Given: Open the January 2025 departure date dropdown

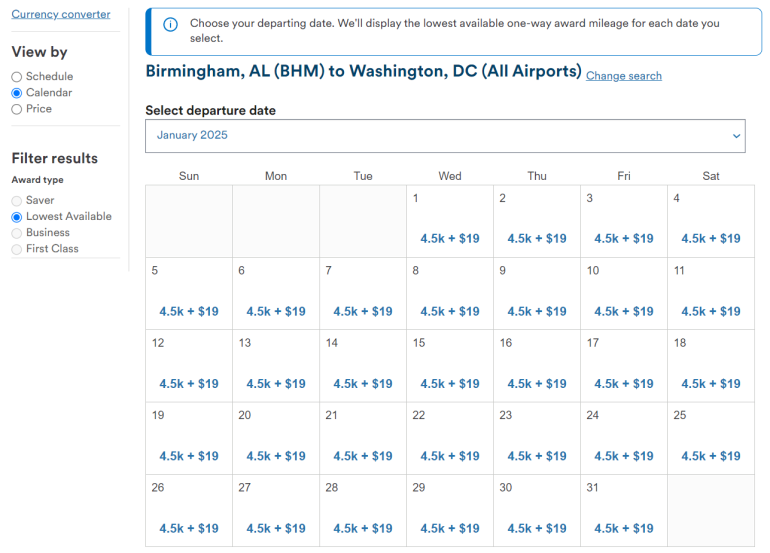Looking at the screenshot, I should [444, 136].
